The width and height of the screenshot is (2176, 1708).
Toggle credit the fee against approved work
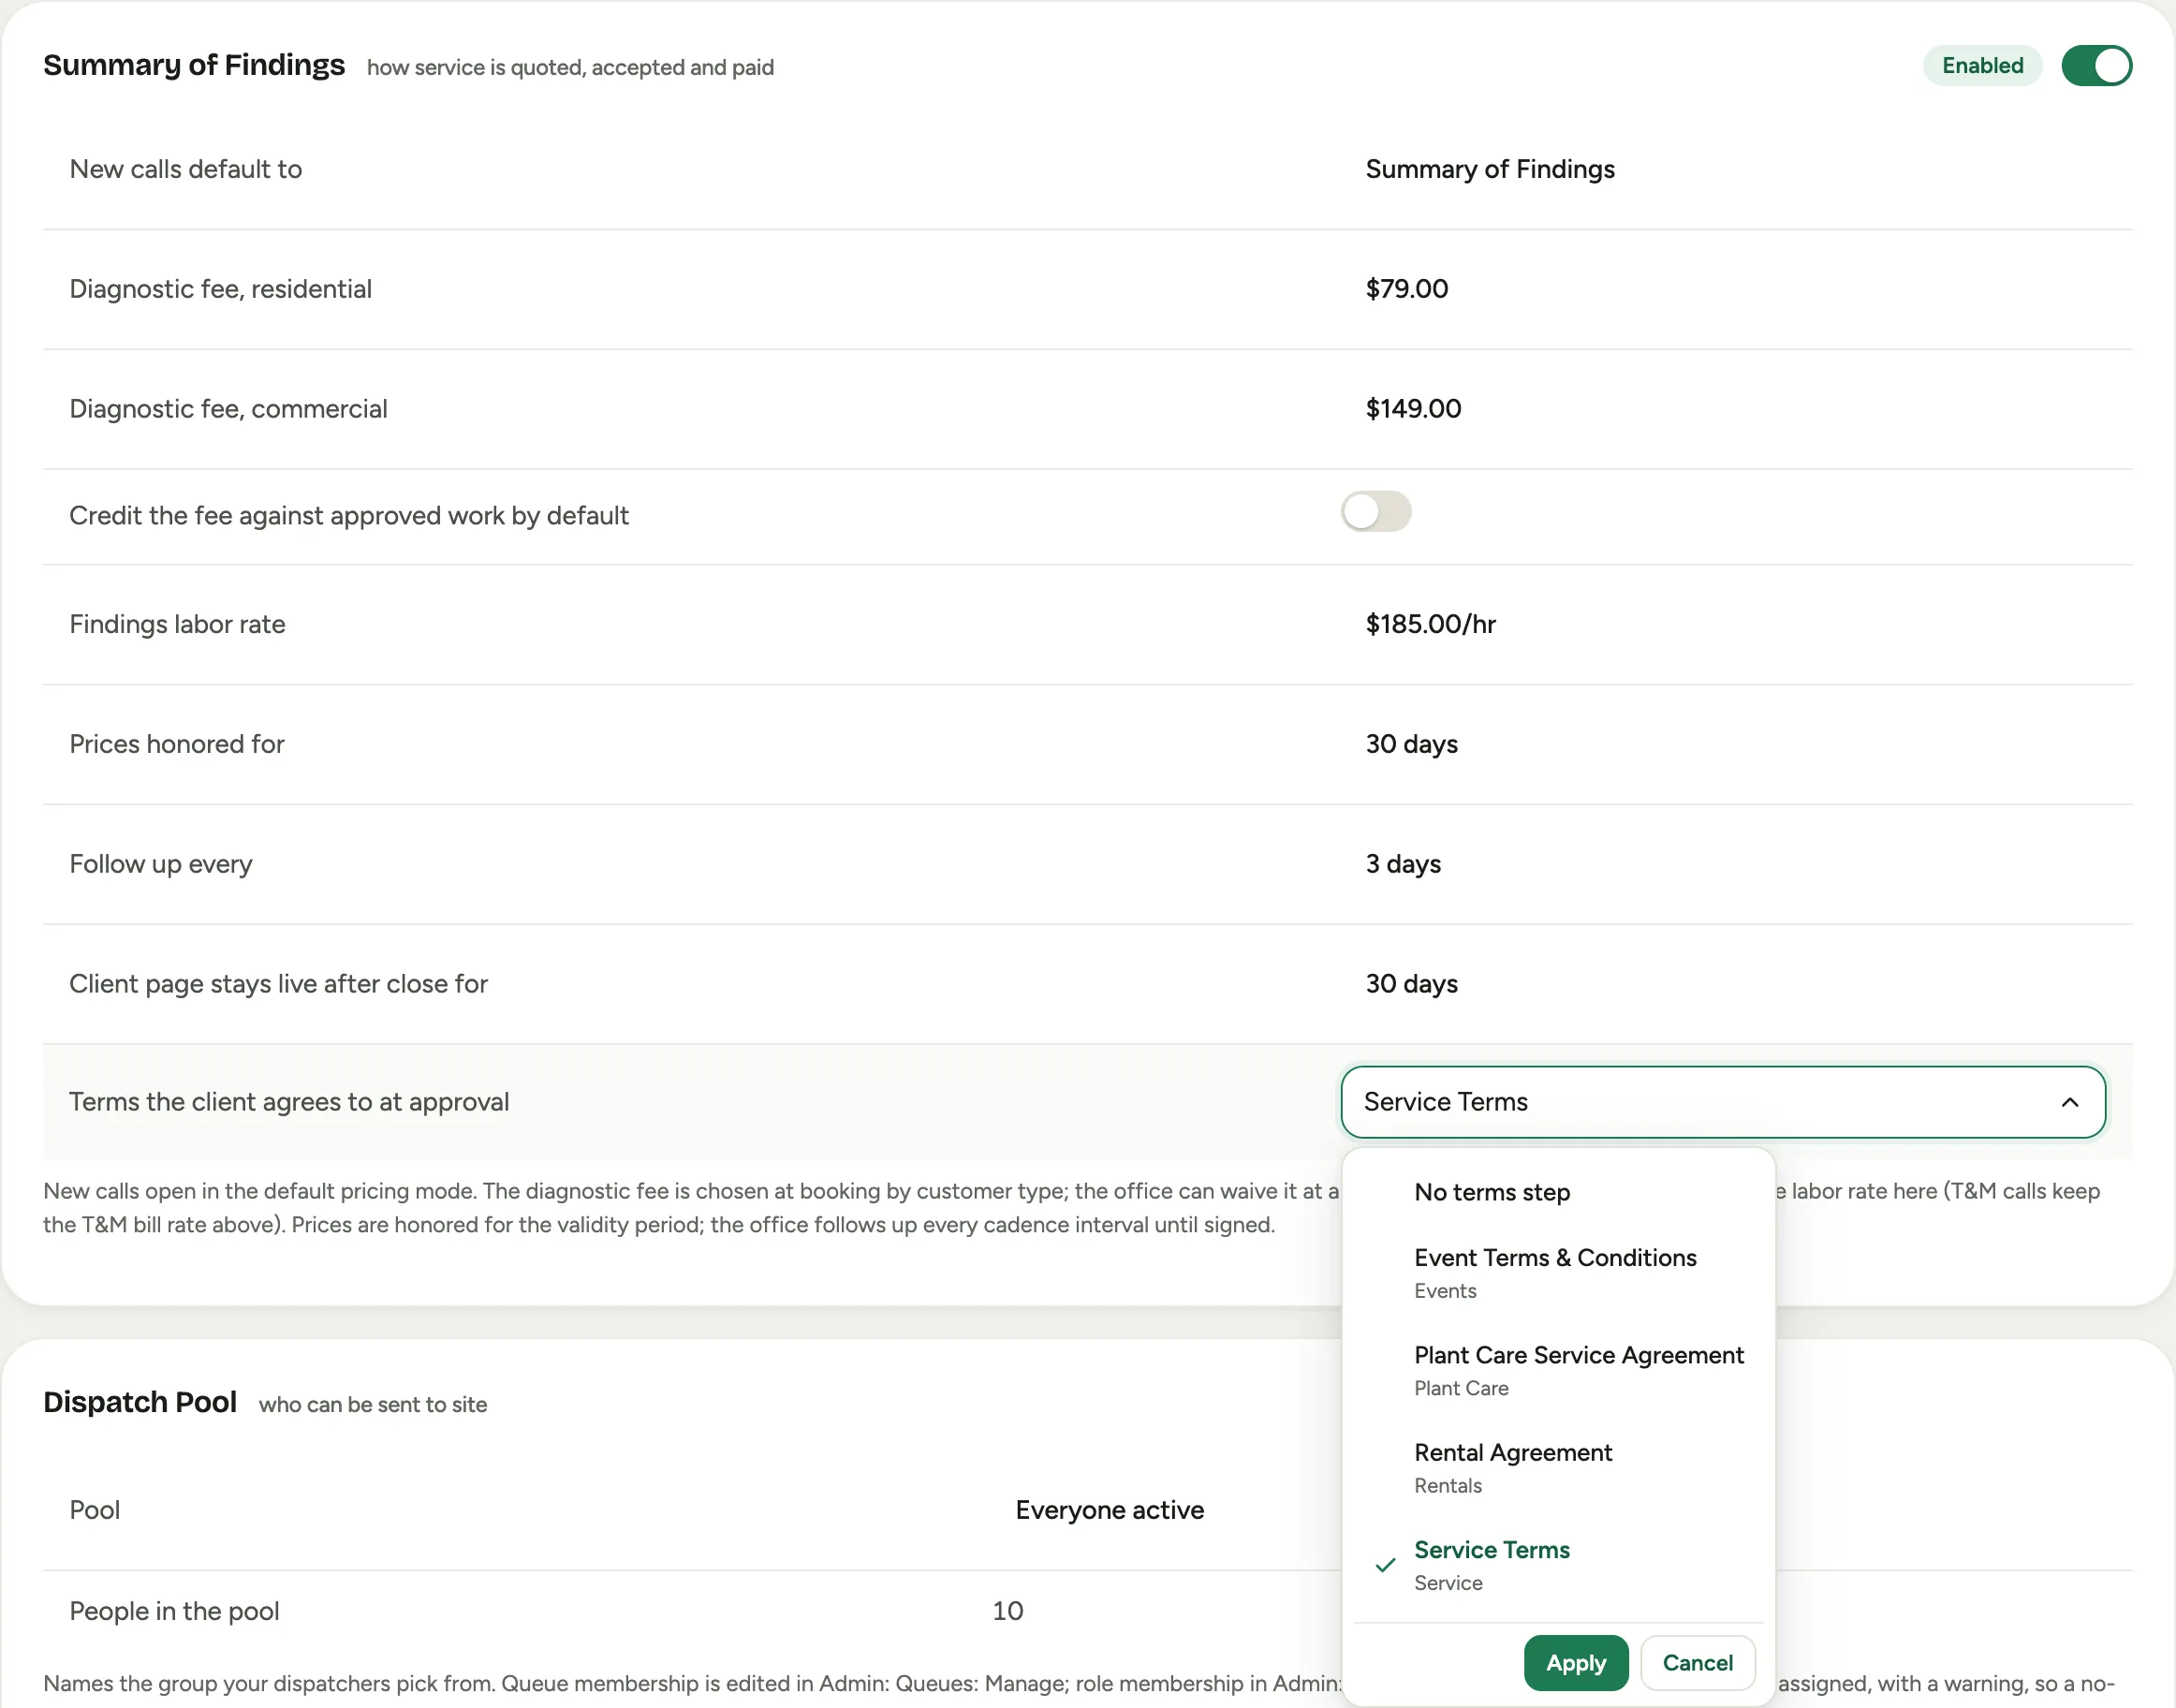[1376, 512]
